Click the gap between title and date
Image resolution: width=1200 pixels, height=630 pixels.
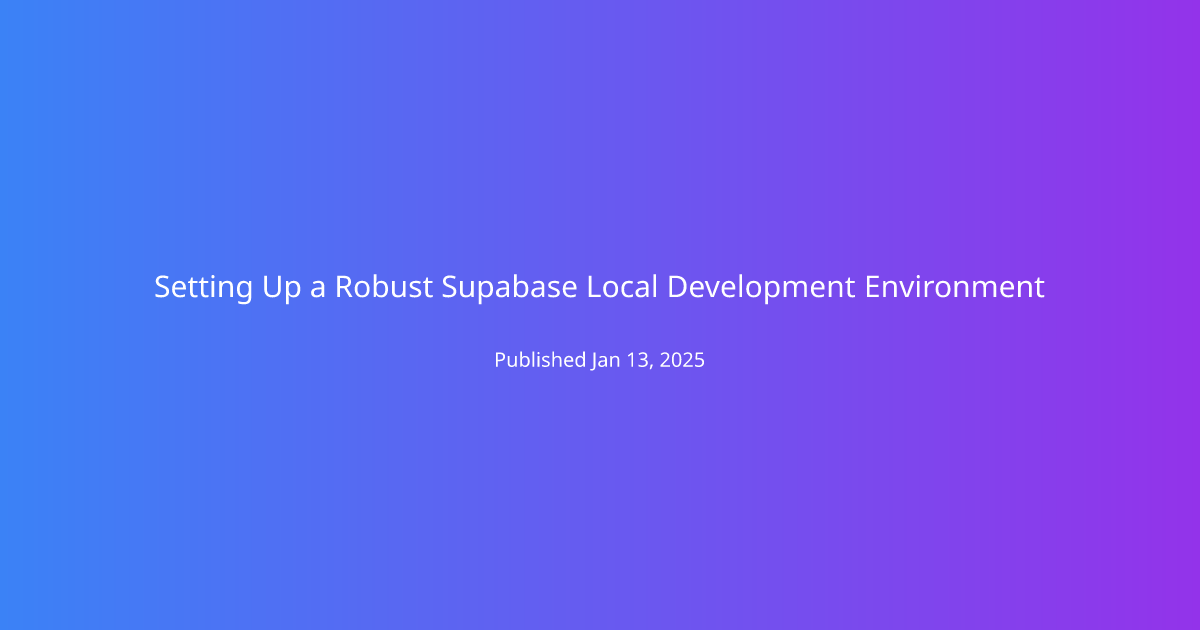coord(600,326)
